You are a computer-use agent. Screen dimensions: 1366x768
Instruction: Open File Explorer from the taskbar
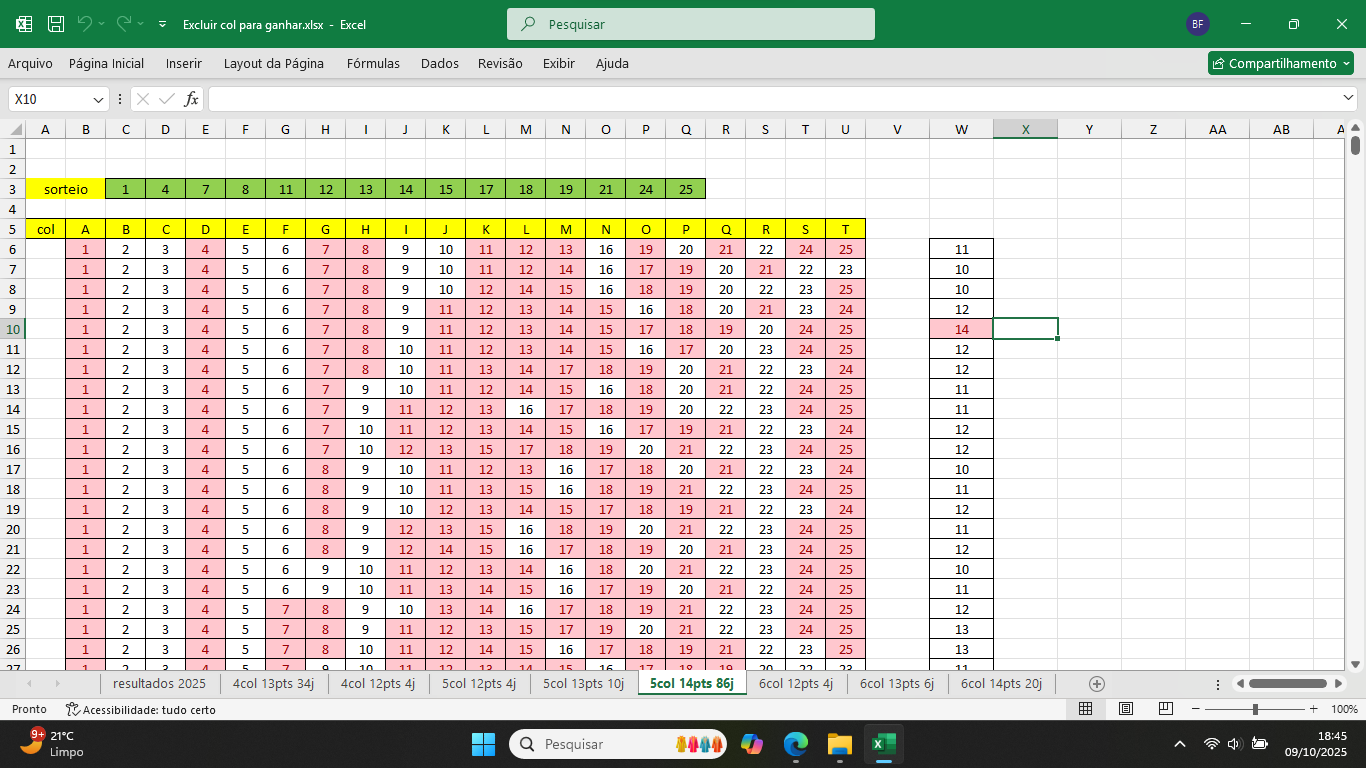pyautogui.click(x=839, y=744)
